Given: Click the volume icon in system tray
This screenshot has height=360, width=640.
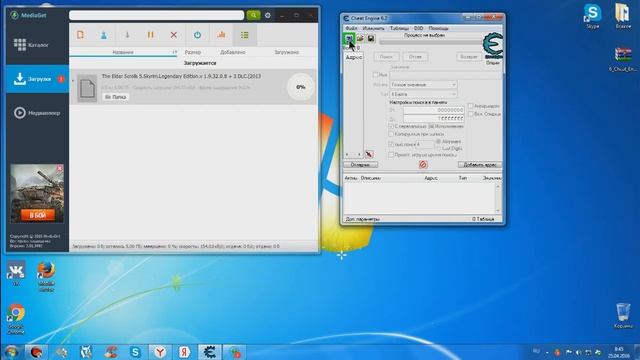Looking at the screenshot, I should pos(578,352).
